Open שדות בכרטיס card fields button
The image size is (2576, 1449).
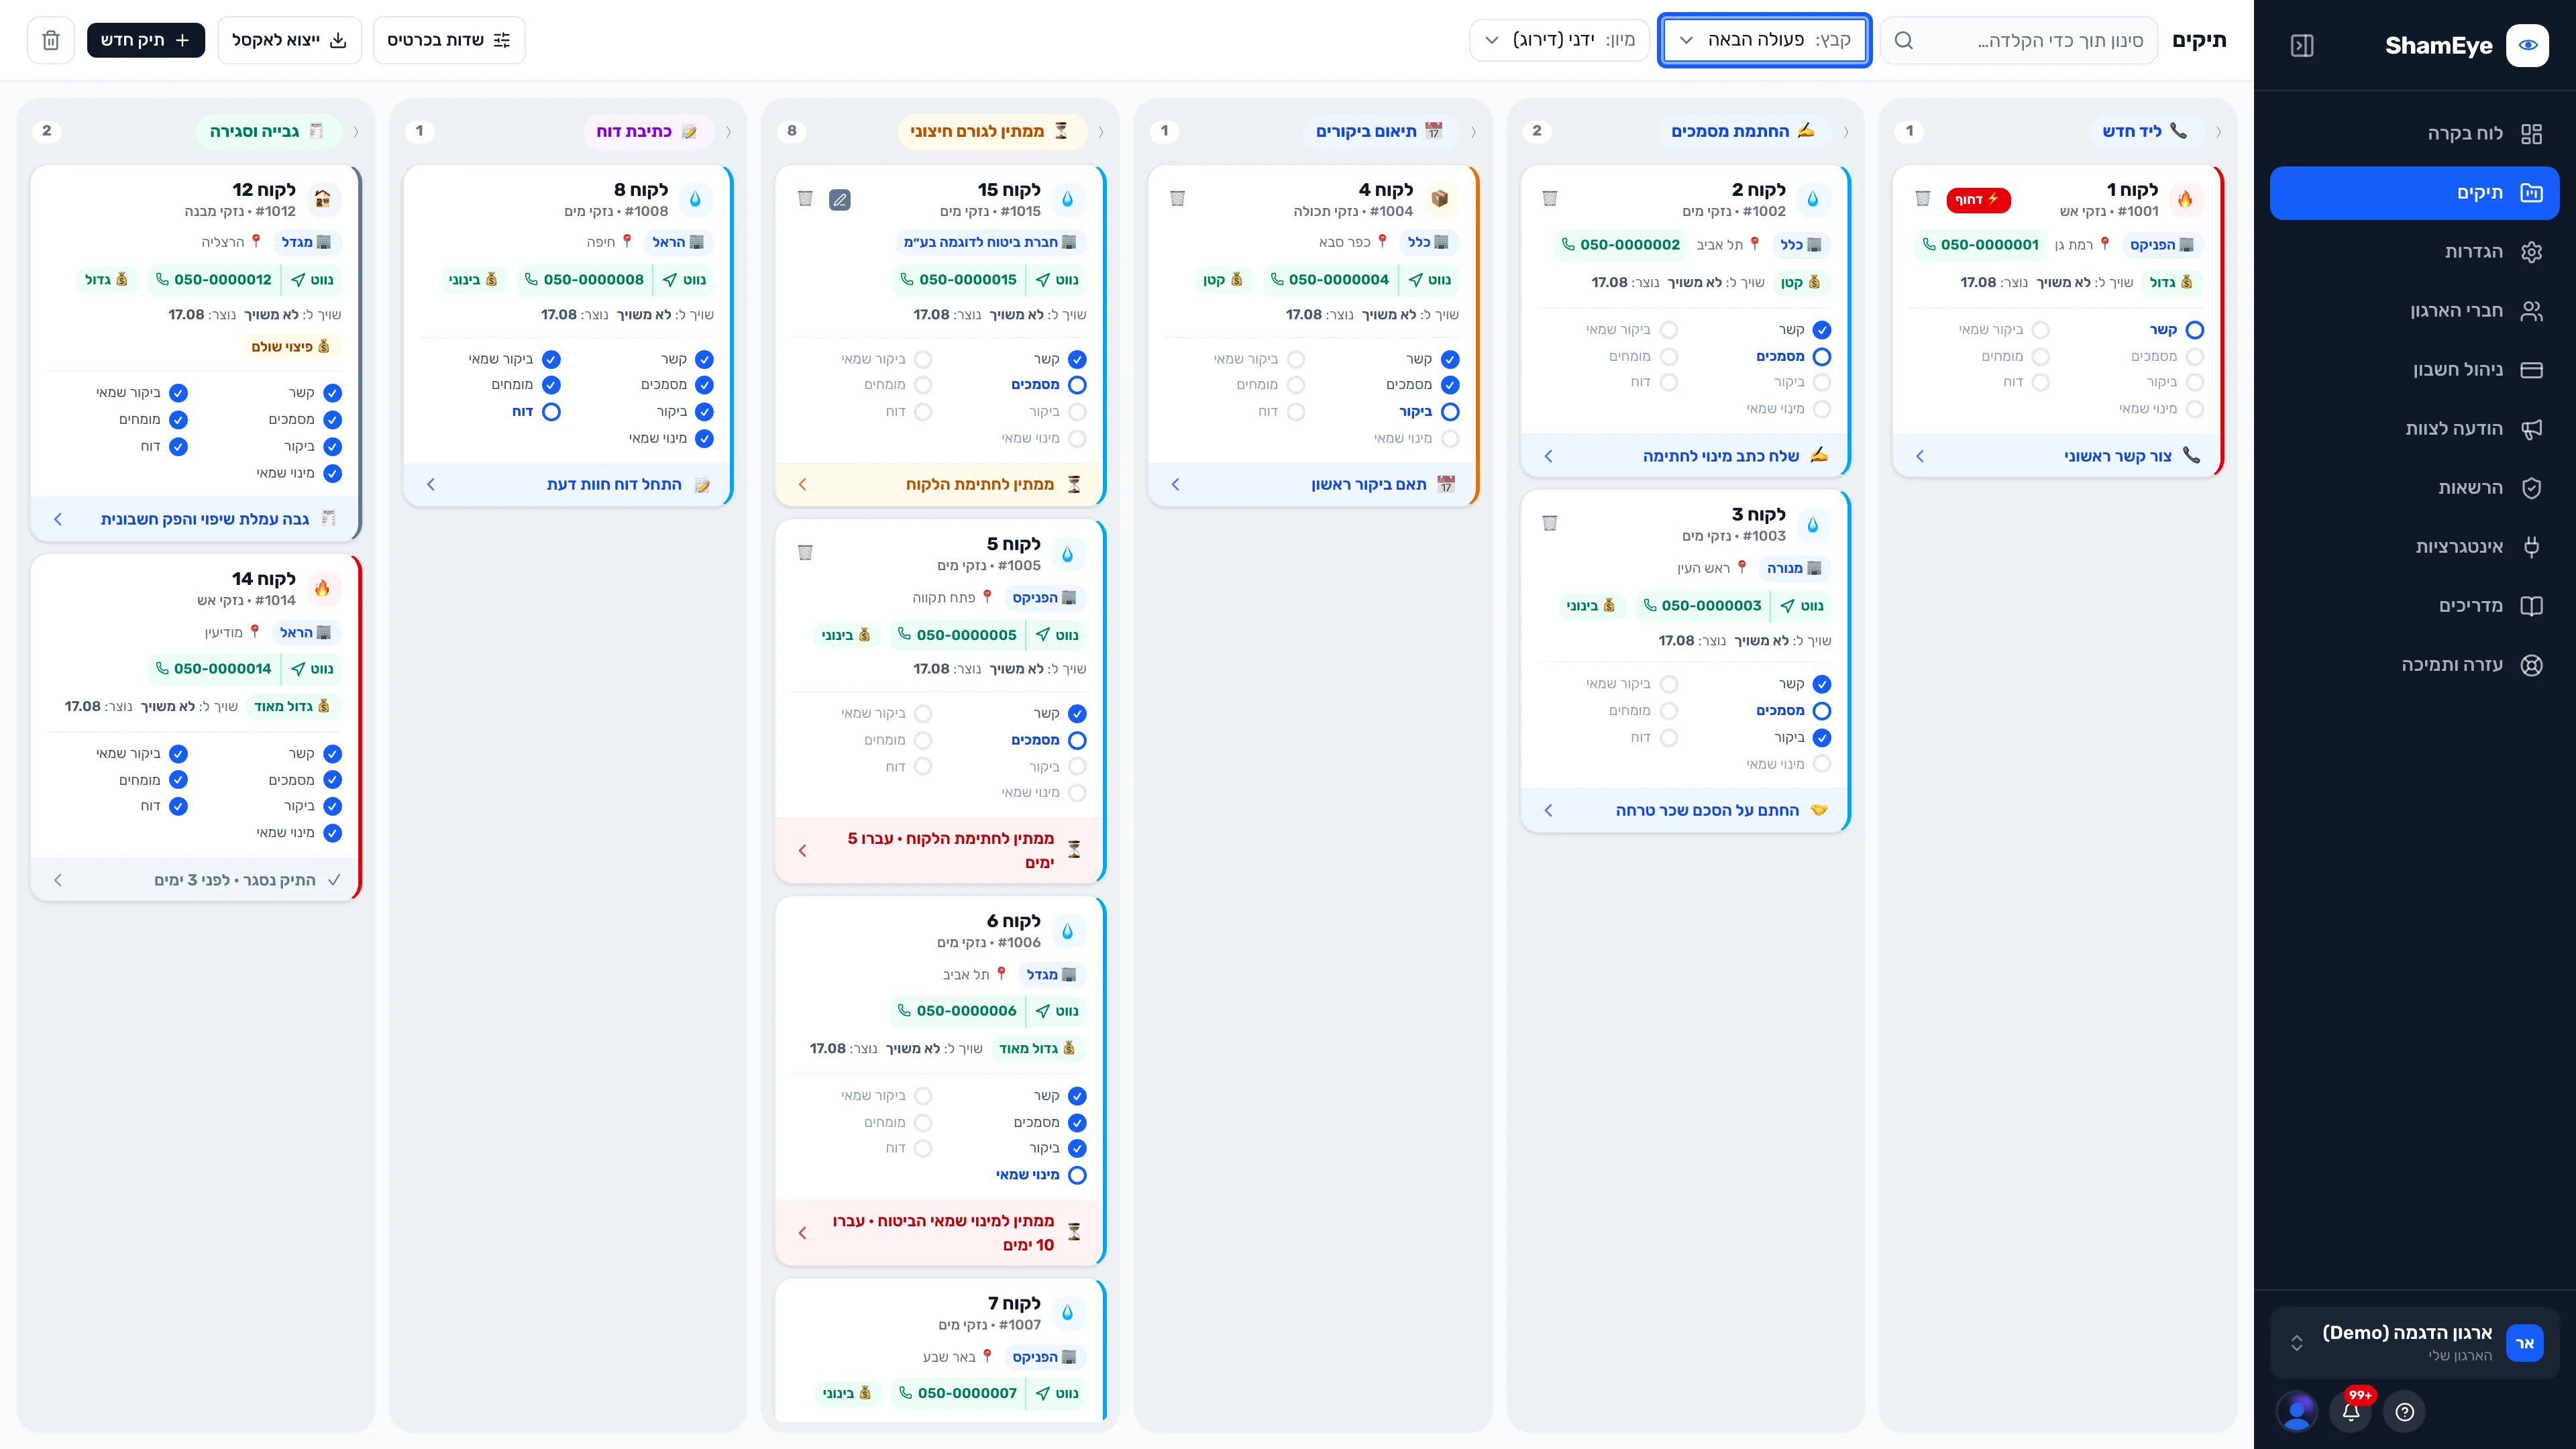pyautogui.click(x=449, y=40)
